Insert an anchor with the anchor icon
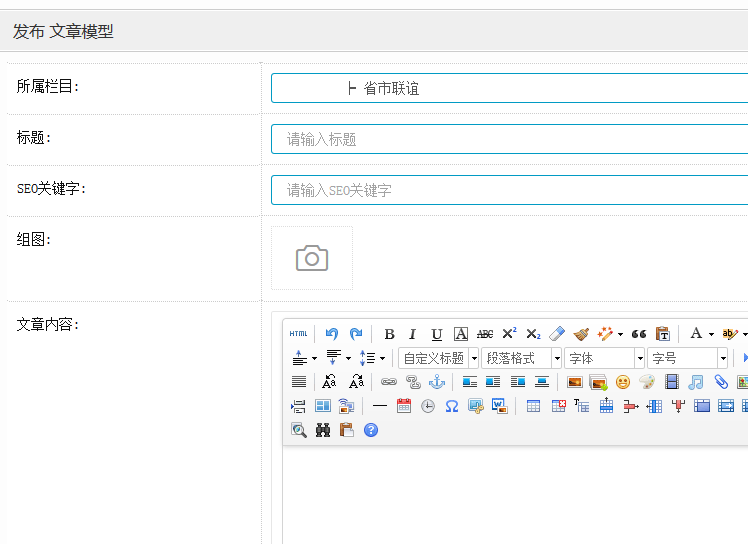 (436, 382)
